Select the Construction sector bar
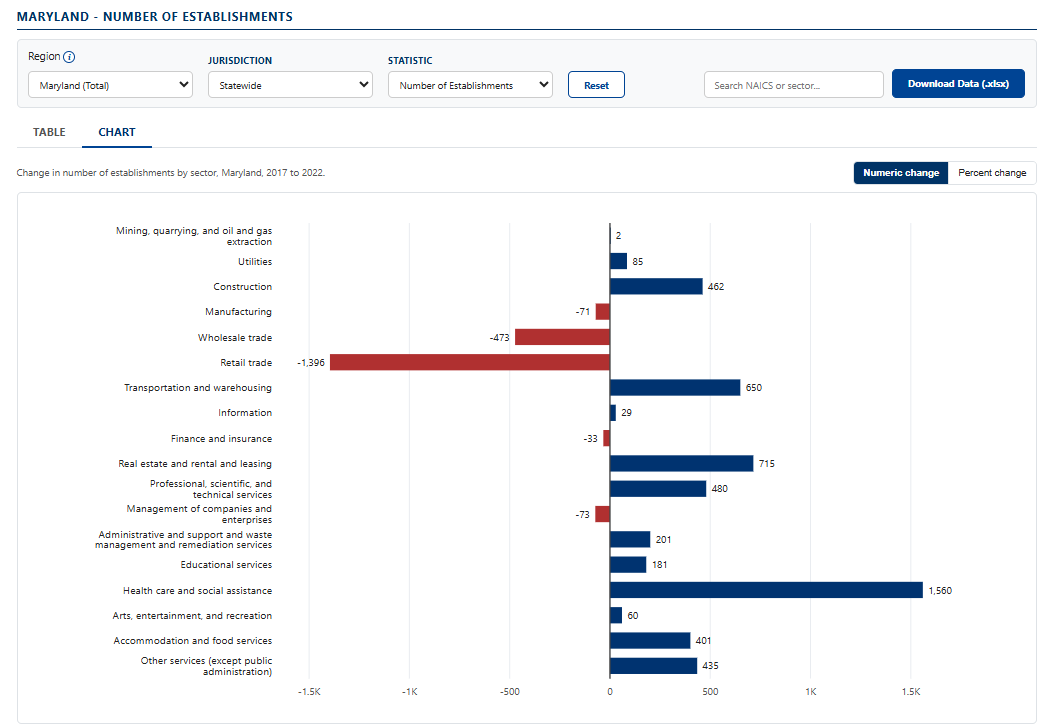This screenshot has width=1054, height=728. [656, 286]
